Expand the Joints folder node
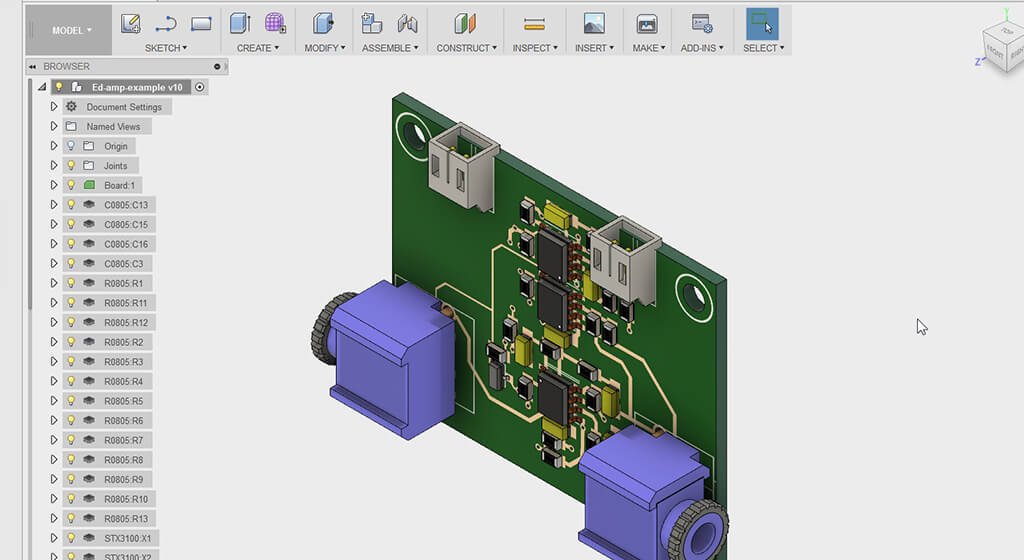 coord(54,165)
